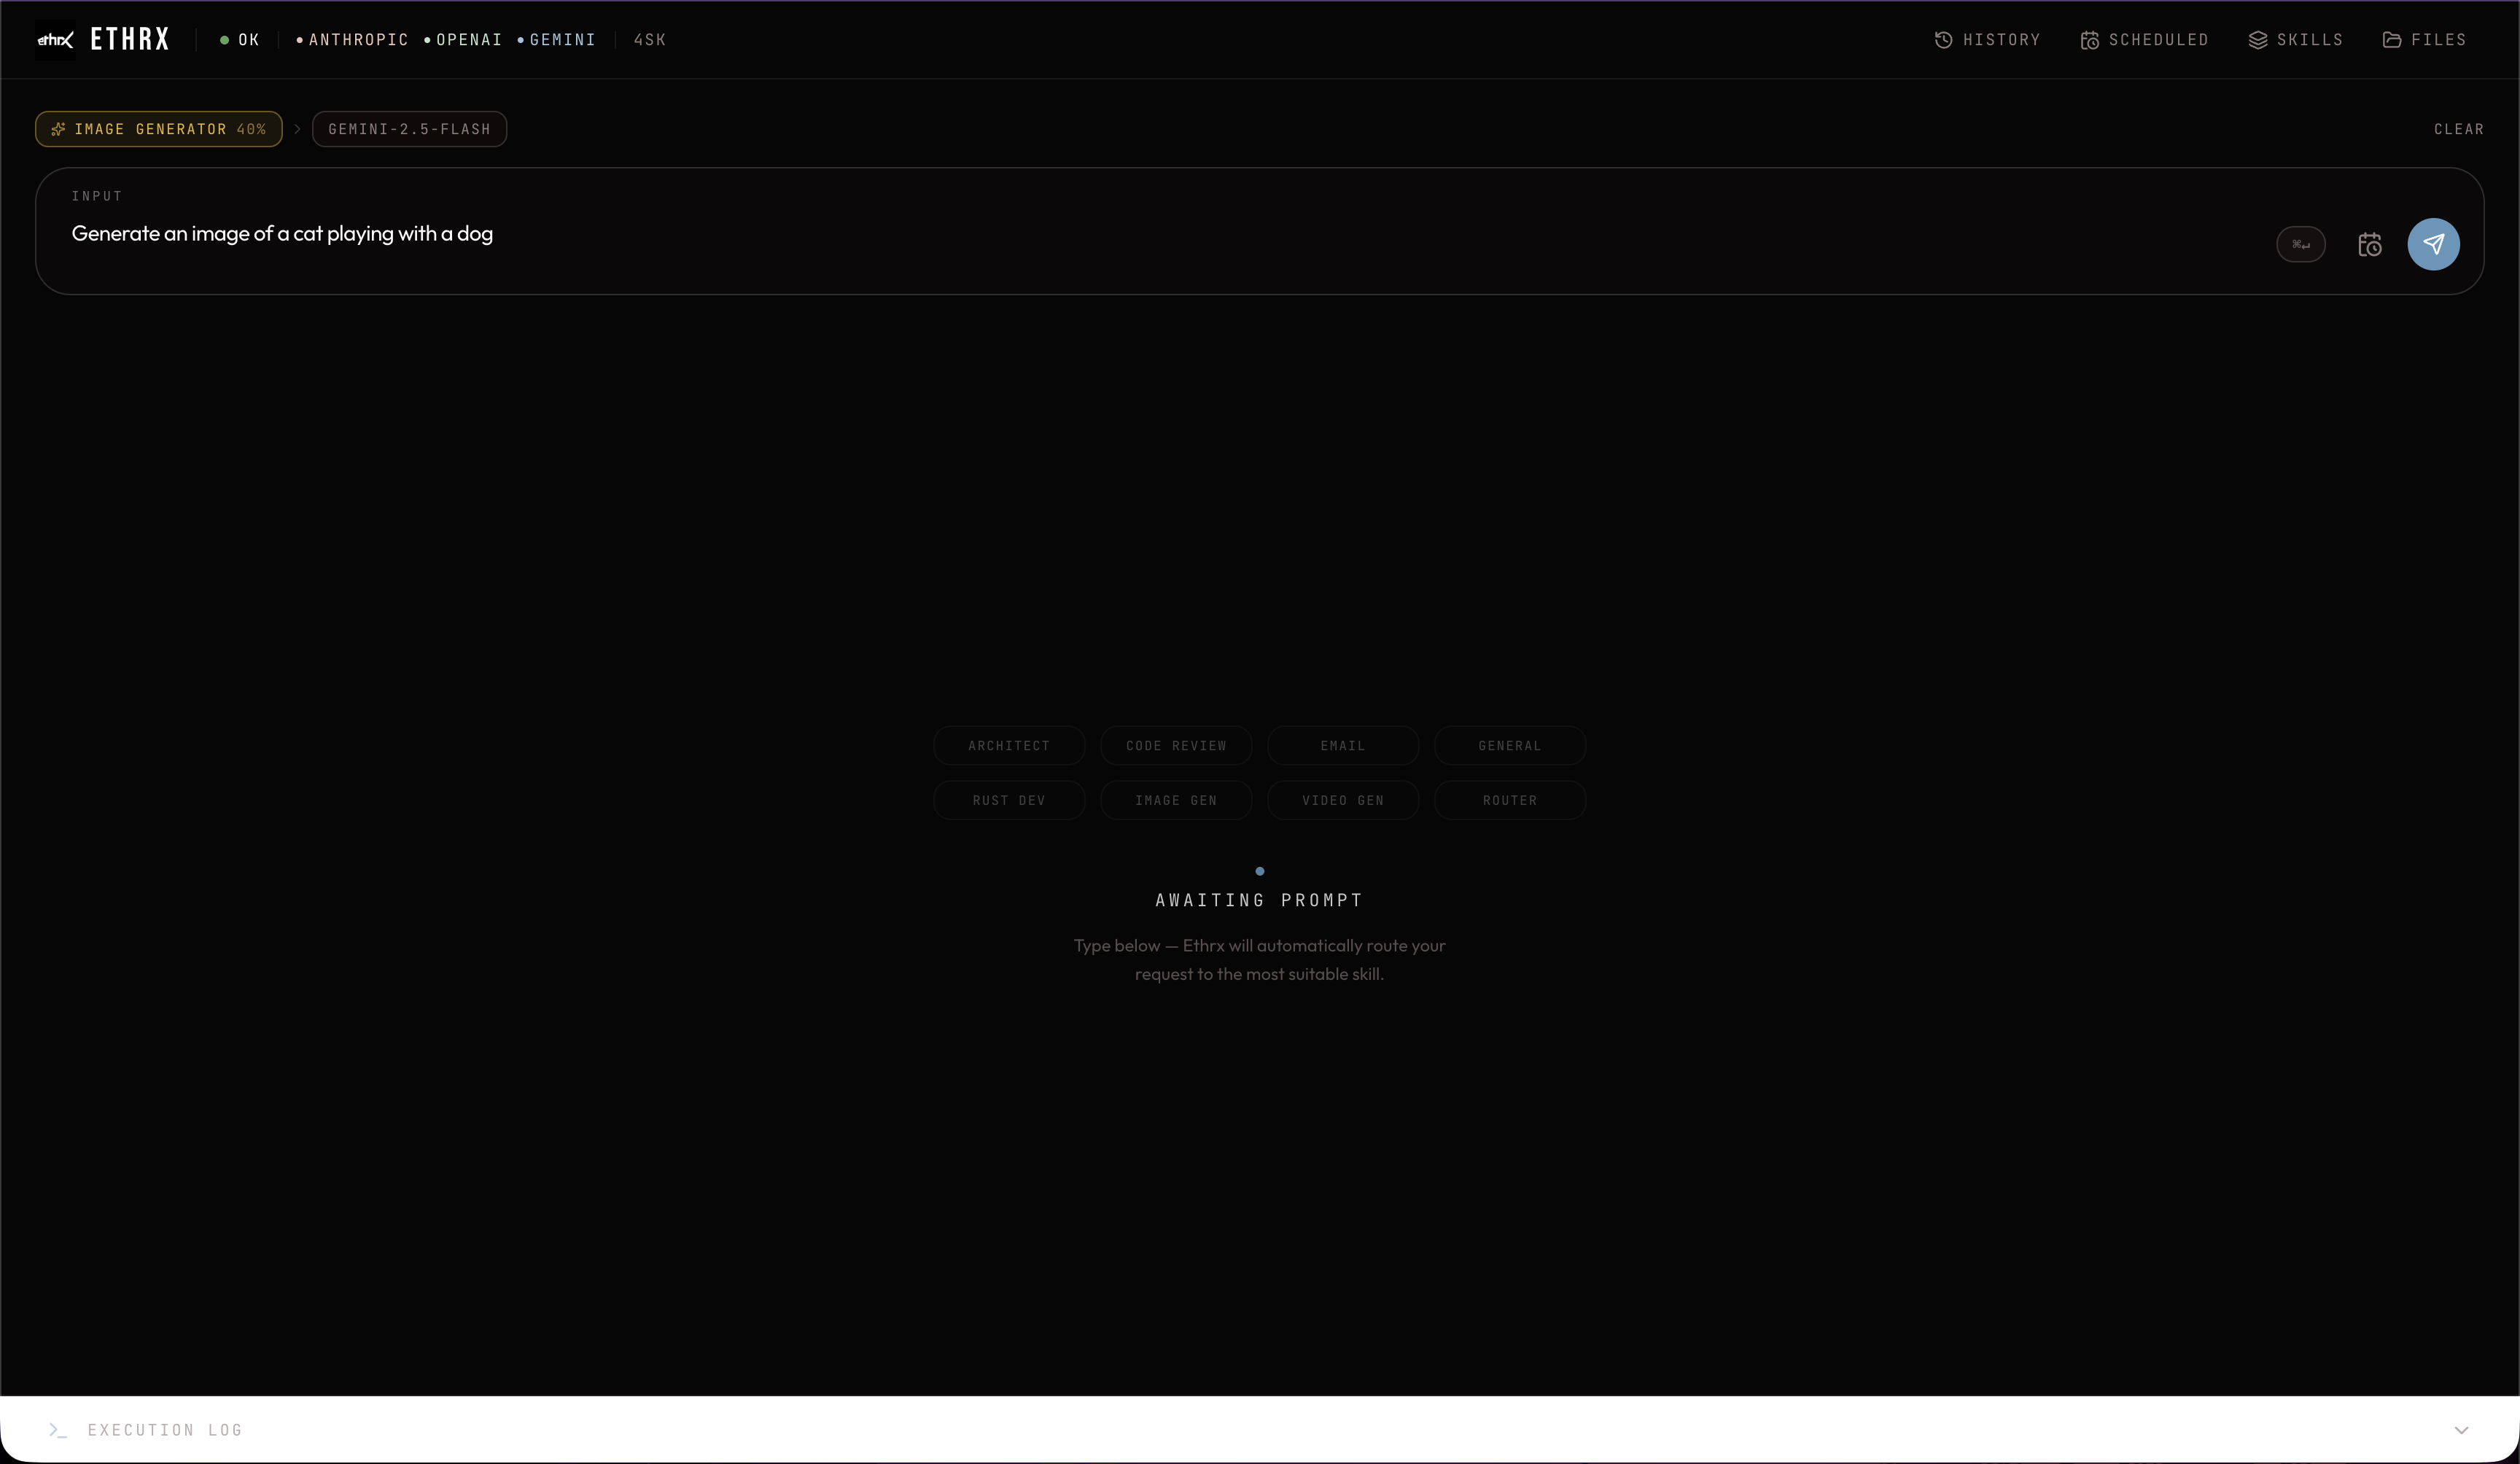Viewport: 2520px width, 1464px height.
Task: Click the Awaiting Prompt heading
Action: [x=1259, y=900]
